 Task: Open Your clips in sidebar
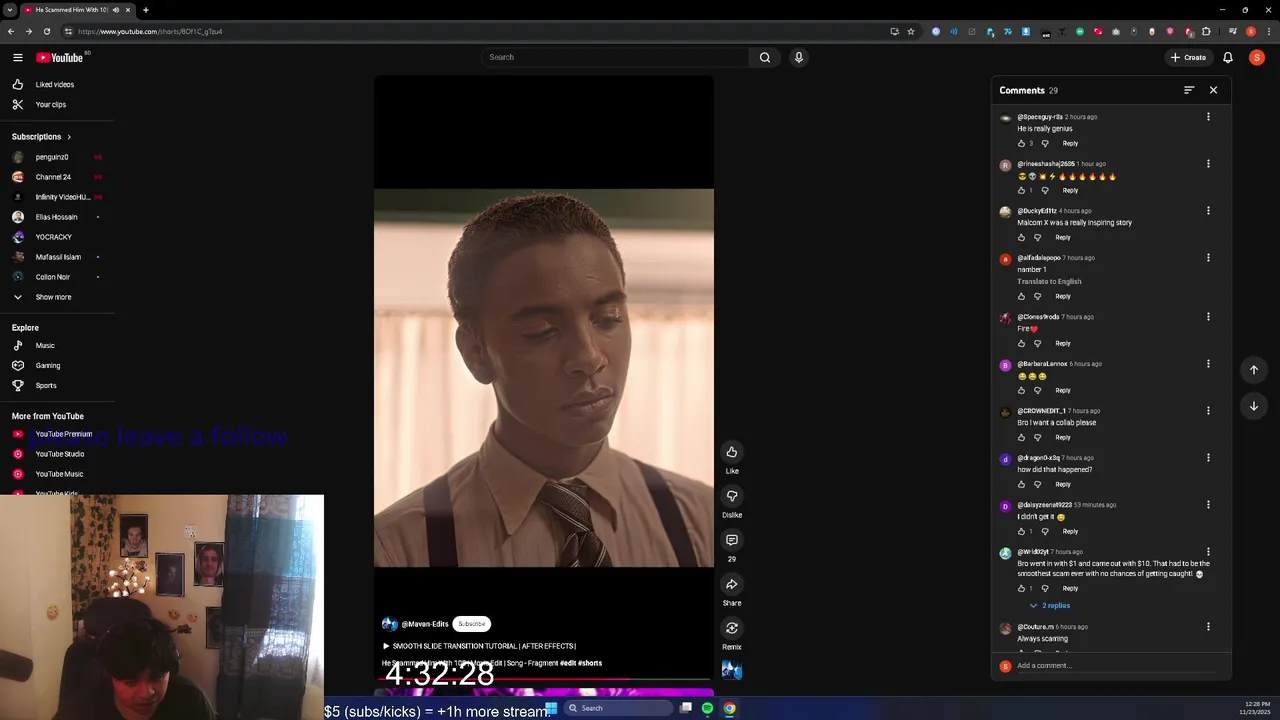(x=50, y=105)
